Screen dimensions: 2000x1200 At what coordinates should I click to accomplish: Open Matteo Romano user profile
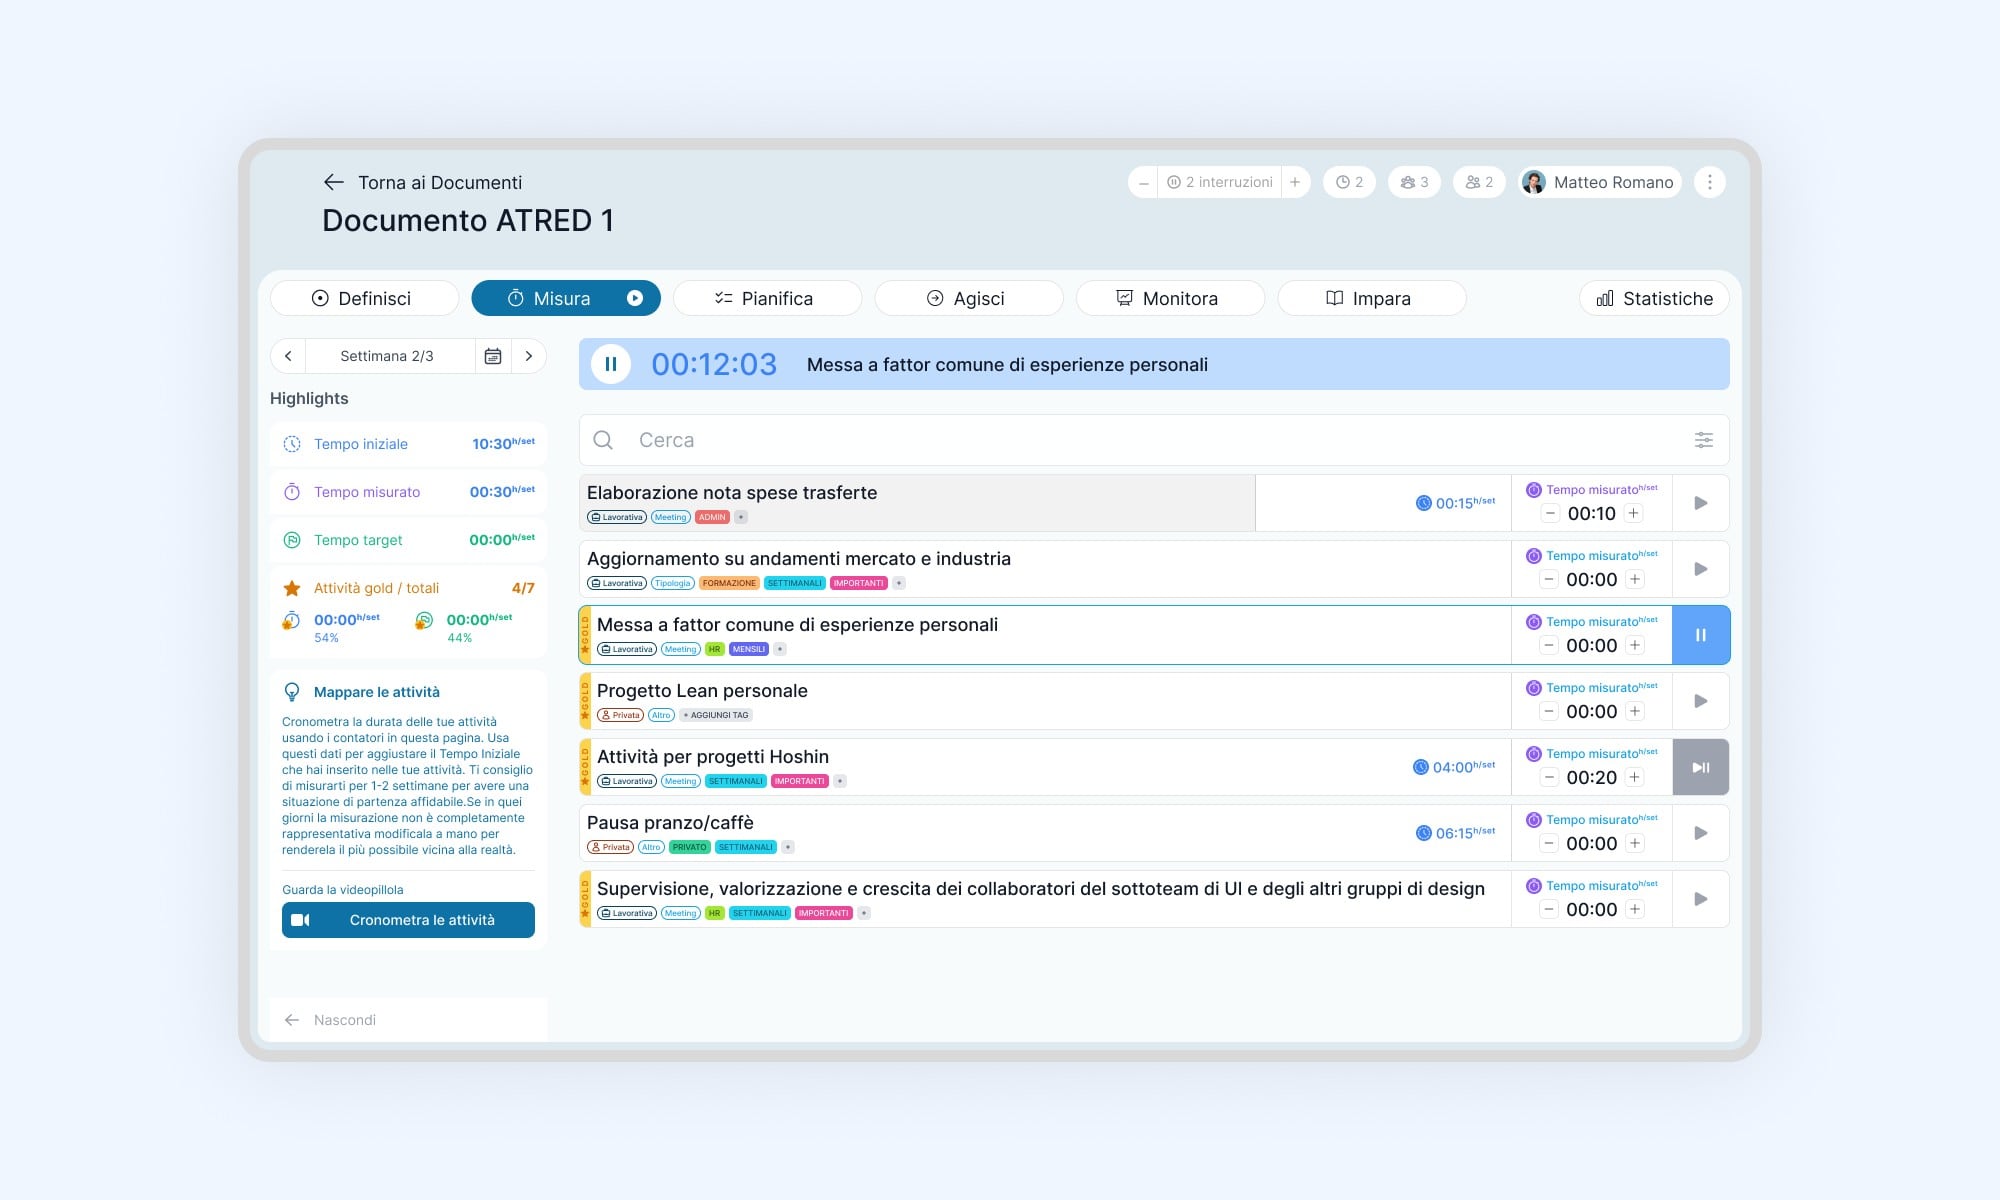tap(1600, 182)
